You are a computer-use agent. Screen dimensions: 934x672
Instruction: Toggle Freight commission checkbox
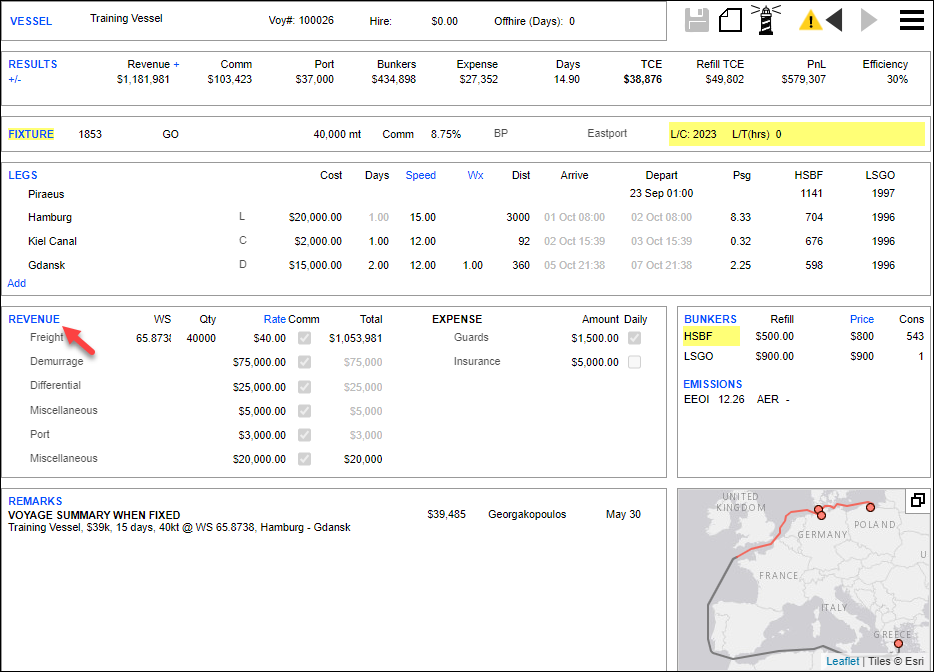(x=304, y=338)
